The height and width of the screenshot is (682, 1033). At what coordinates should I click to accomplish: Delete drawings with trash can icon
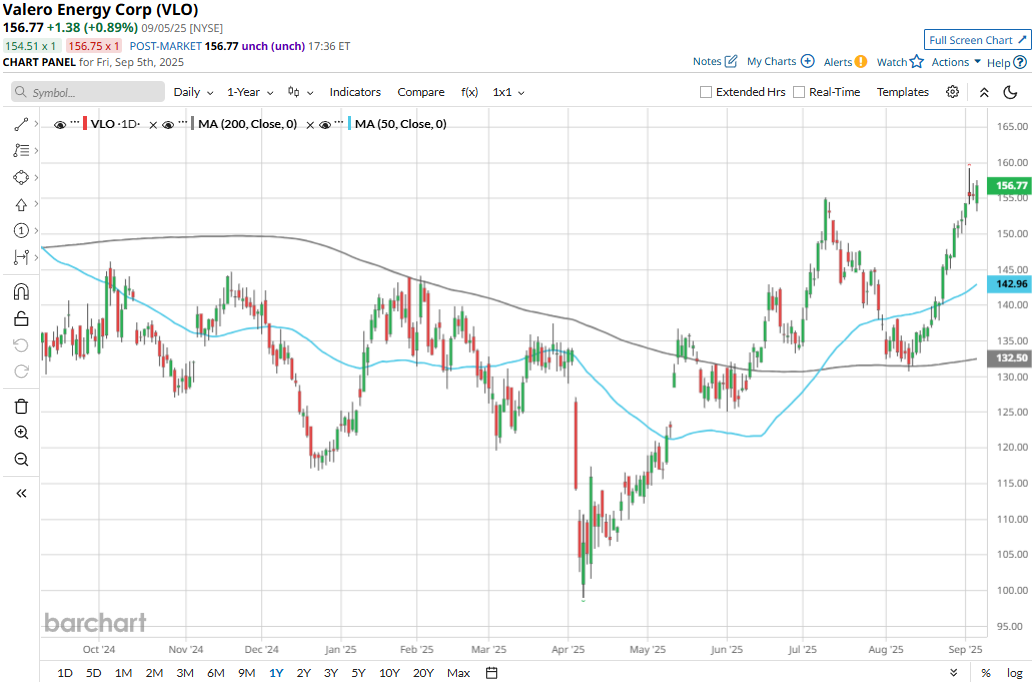coord(21,406)
